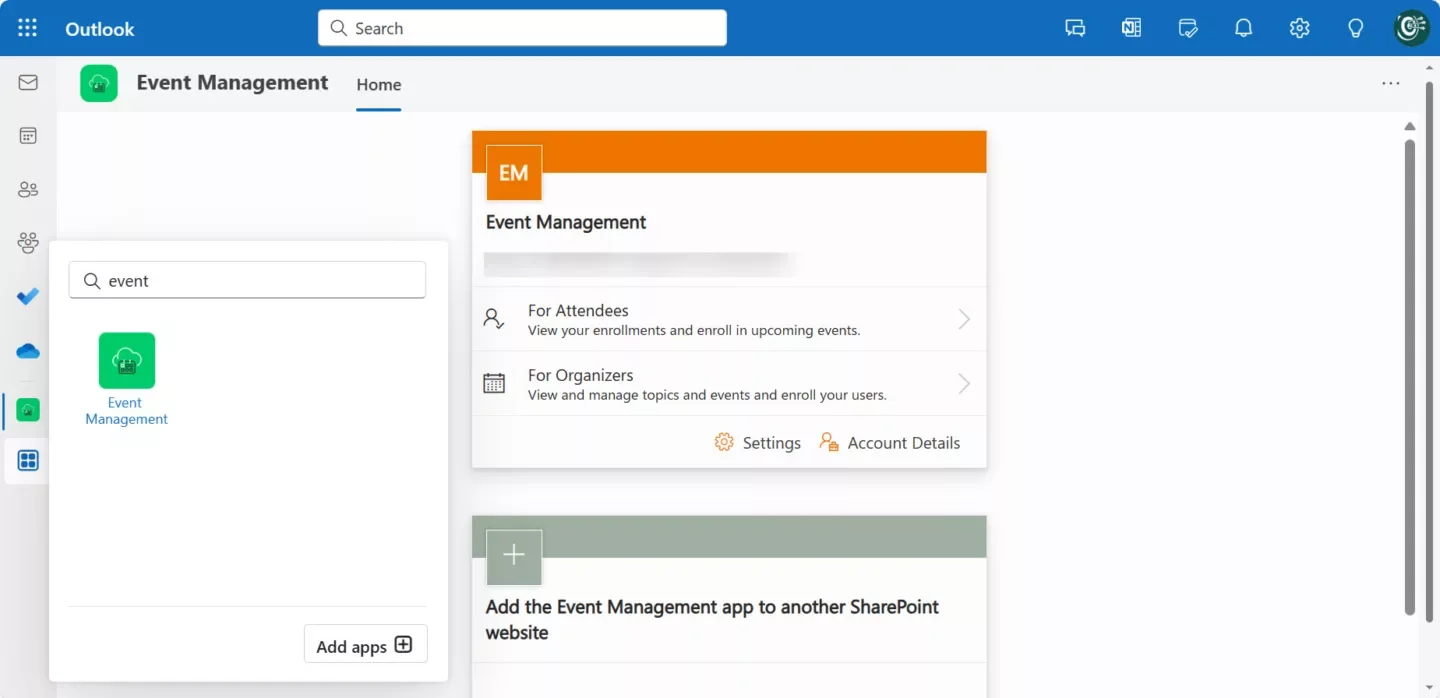Click the plus tile on green card
The width and height of the screenshot is (1440, 698).
coord(514,557)
